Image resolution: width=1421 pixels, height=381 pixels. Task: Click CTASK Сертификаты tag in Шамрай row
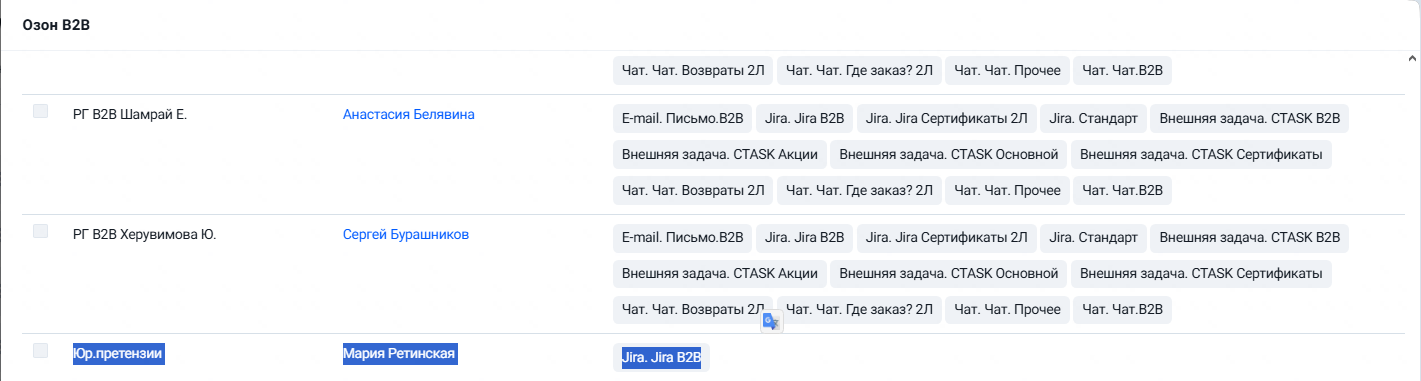(1201, 154)
